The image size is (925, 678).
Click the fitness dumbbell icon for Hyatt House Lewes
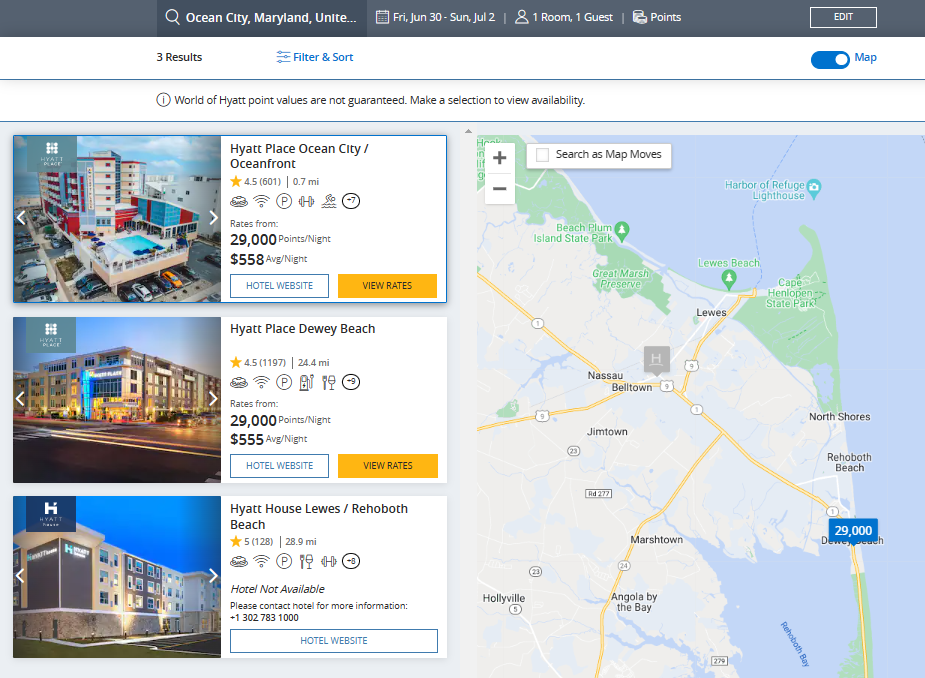(329, 561)
